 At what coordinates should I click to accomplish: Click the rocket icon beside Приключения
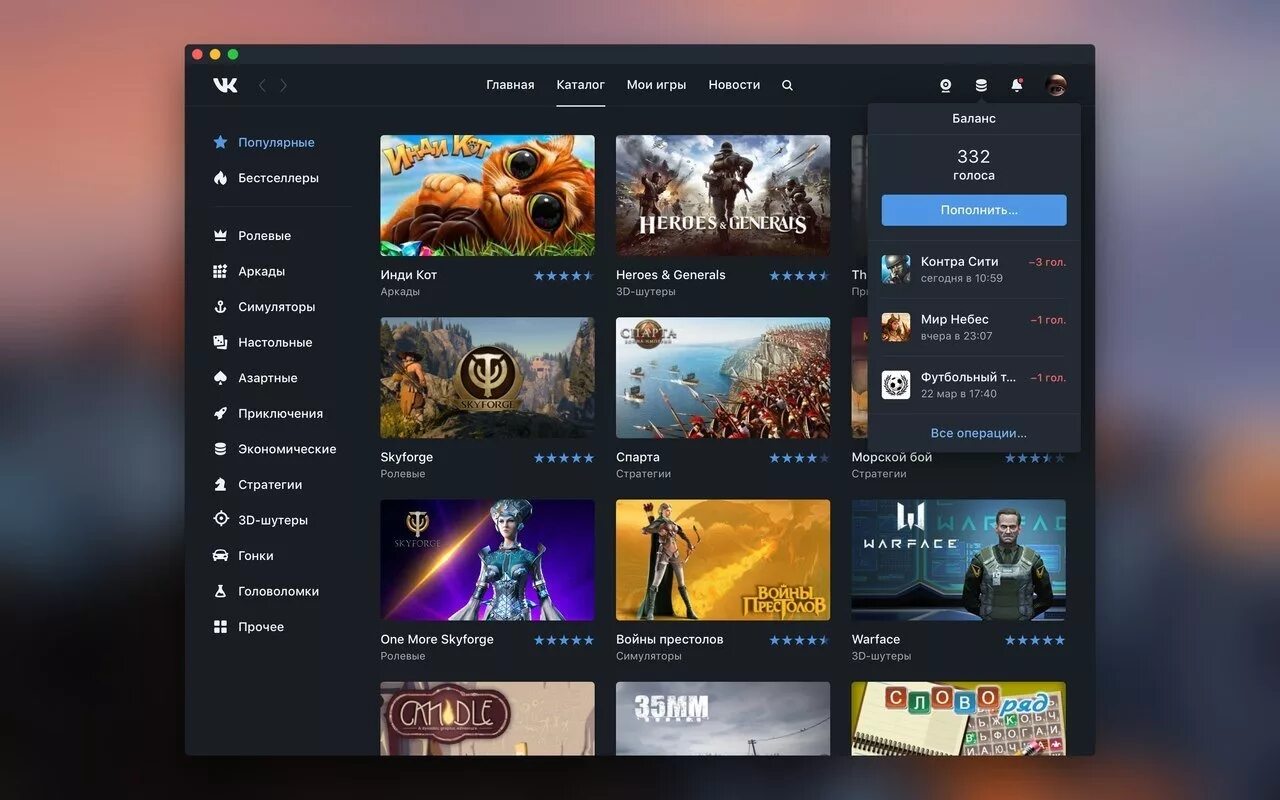point(220,413)
